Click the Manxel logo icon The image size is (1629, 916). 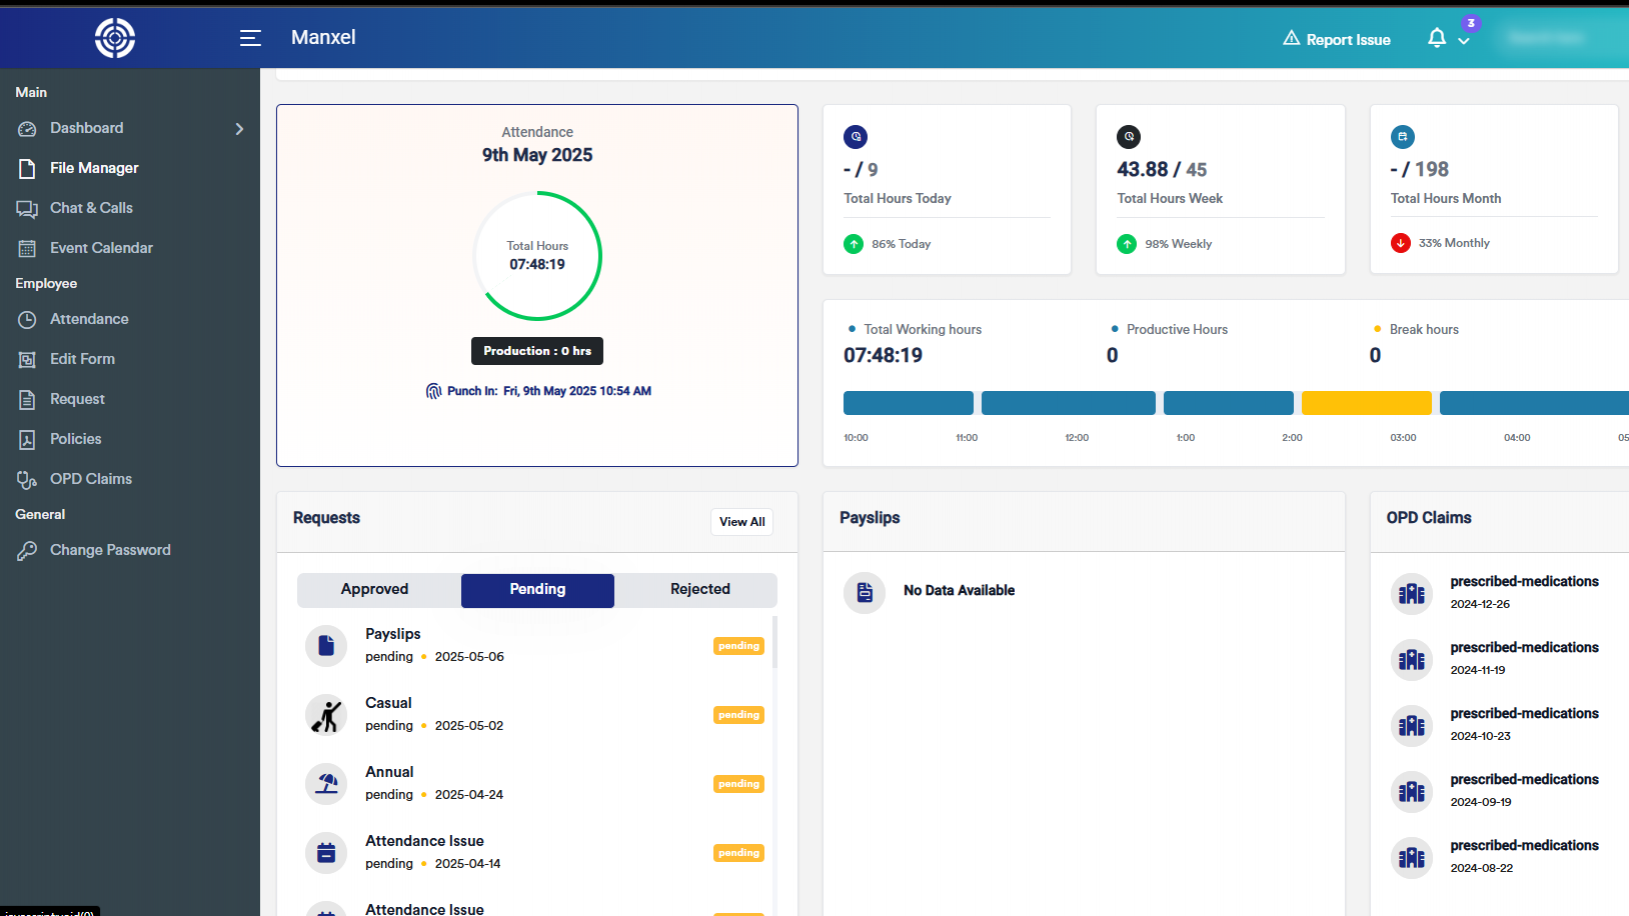click(x=115, y=38)
